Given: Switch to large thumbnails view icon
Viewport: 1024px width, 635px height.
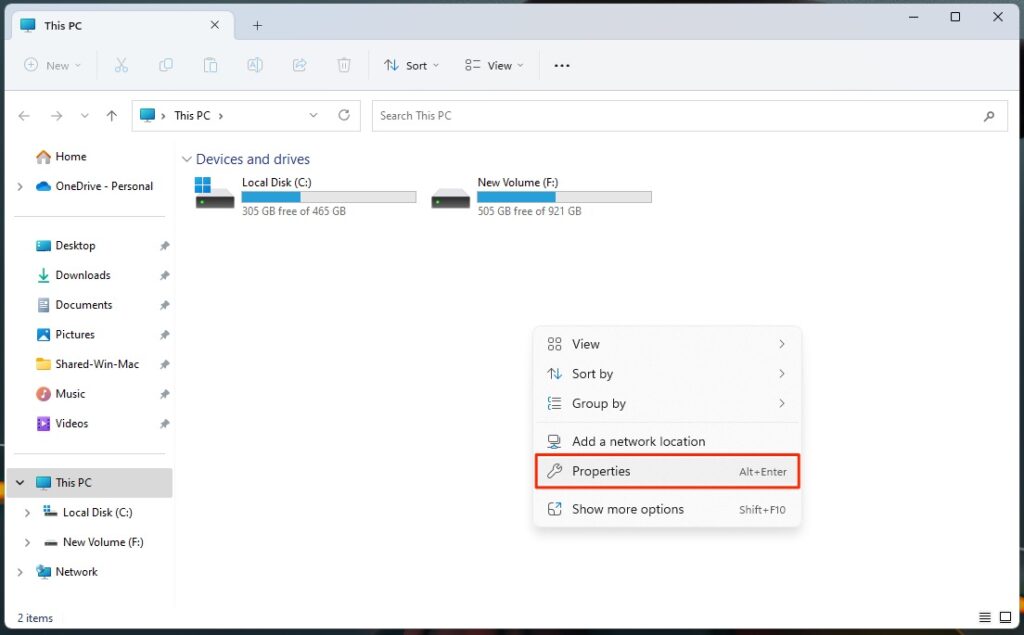Looking at the screenshot, I should click(x=1005, y=618).
